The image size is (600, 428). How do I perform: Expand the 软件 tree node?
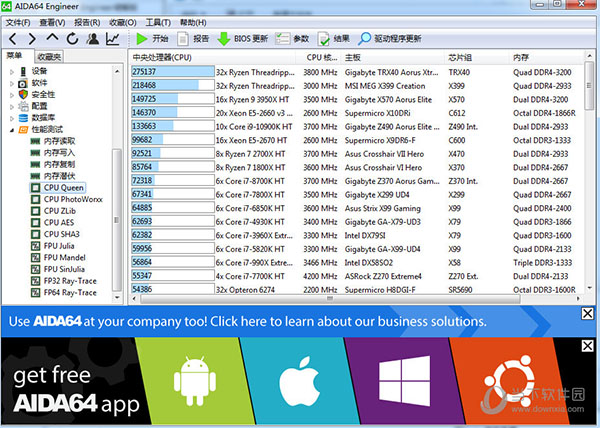(x=12, y=83)
